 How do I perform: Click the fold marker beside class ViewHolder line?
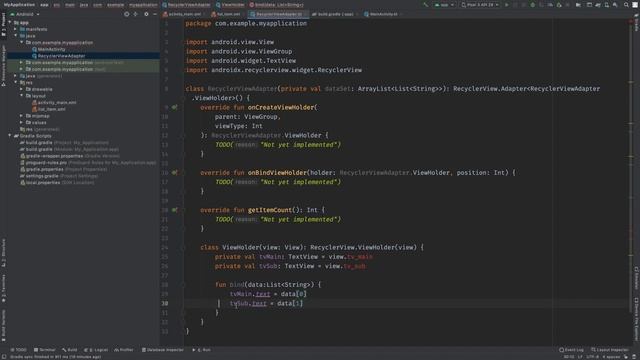tap(184, 247)
